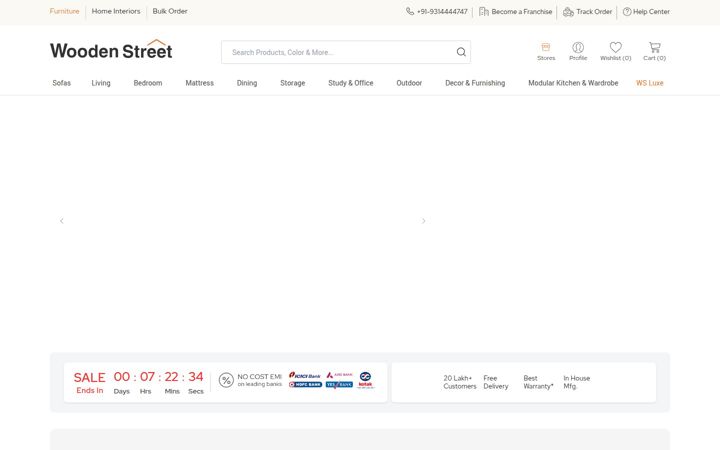This screenshot has width=720, height=450.
Task: Open the Mattress menu
Action: coord(200,83)
